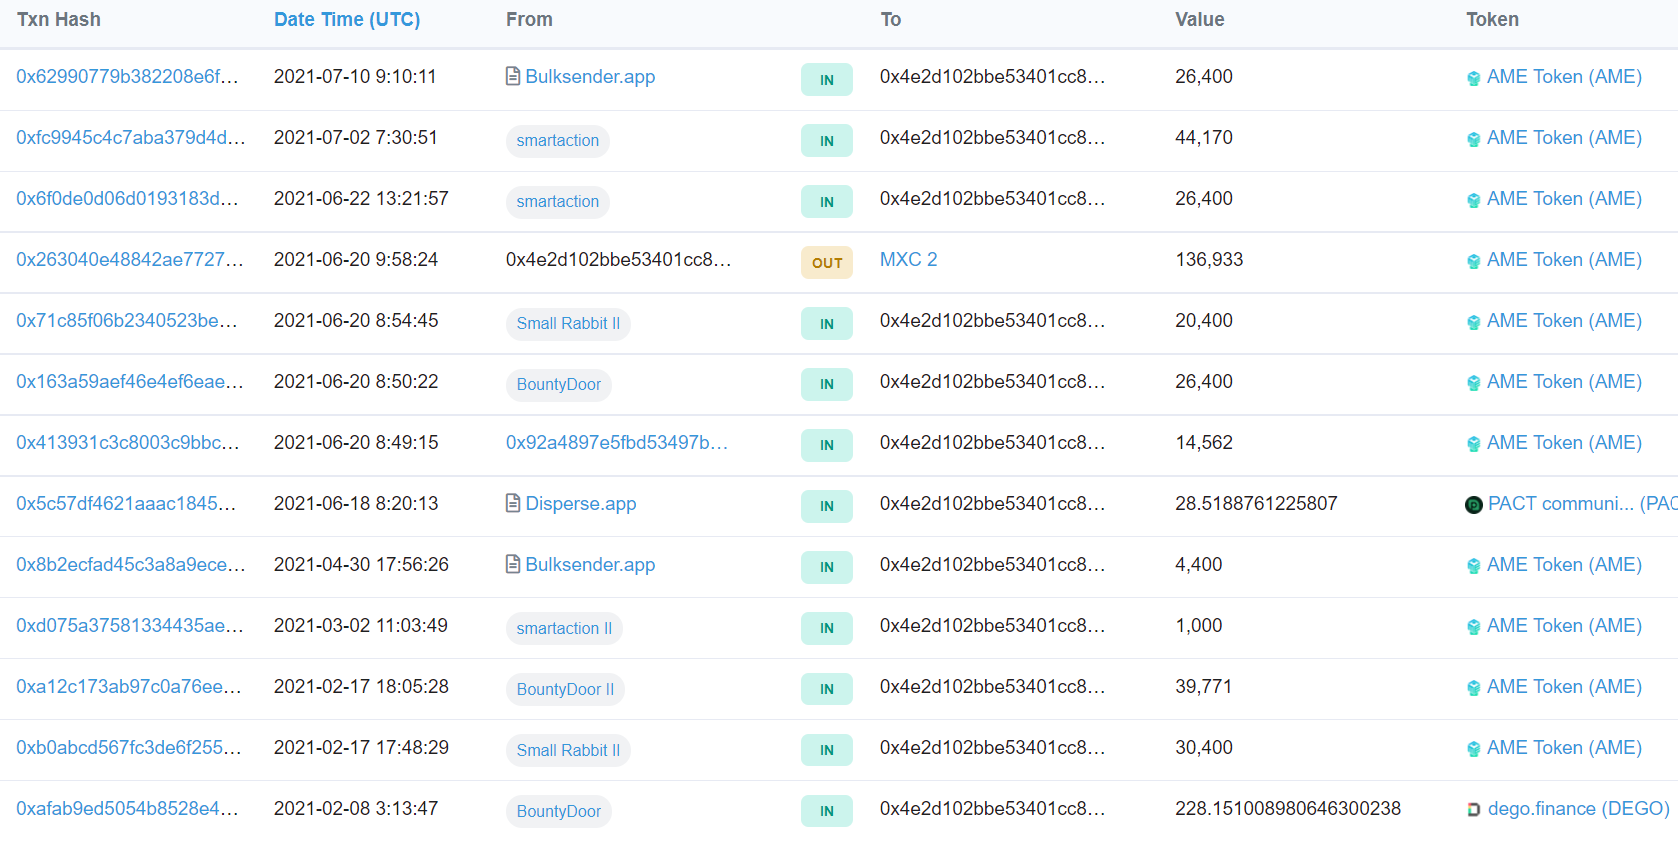Open AME Token (AME) link in 26,400 row dated 2021-06-22

(x=1564, y=198)
